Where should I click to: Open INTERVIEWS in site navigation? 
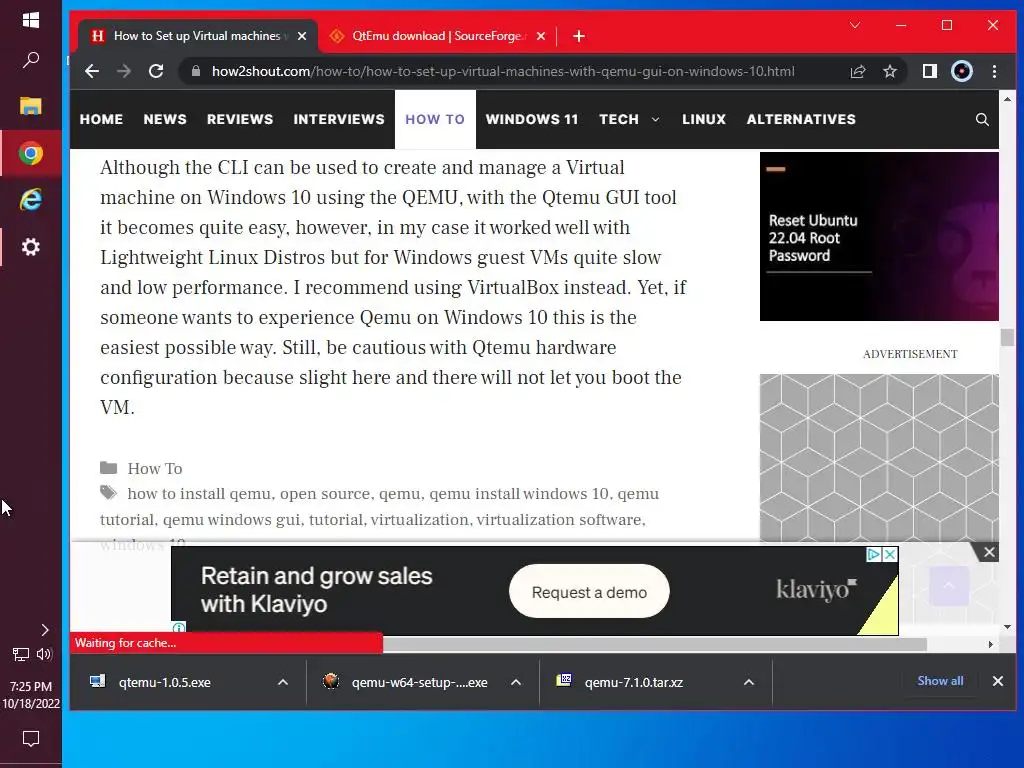[339, 120]
